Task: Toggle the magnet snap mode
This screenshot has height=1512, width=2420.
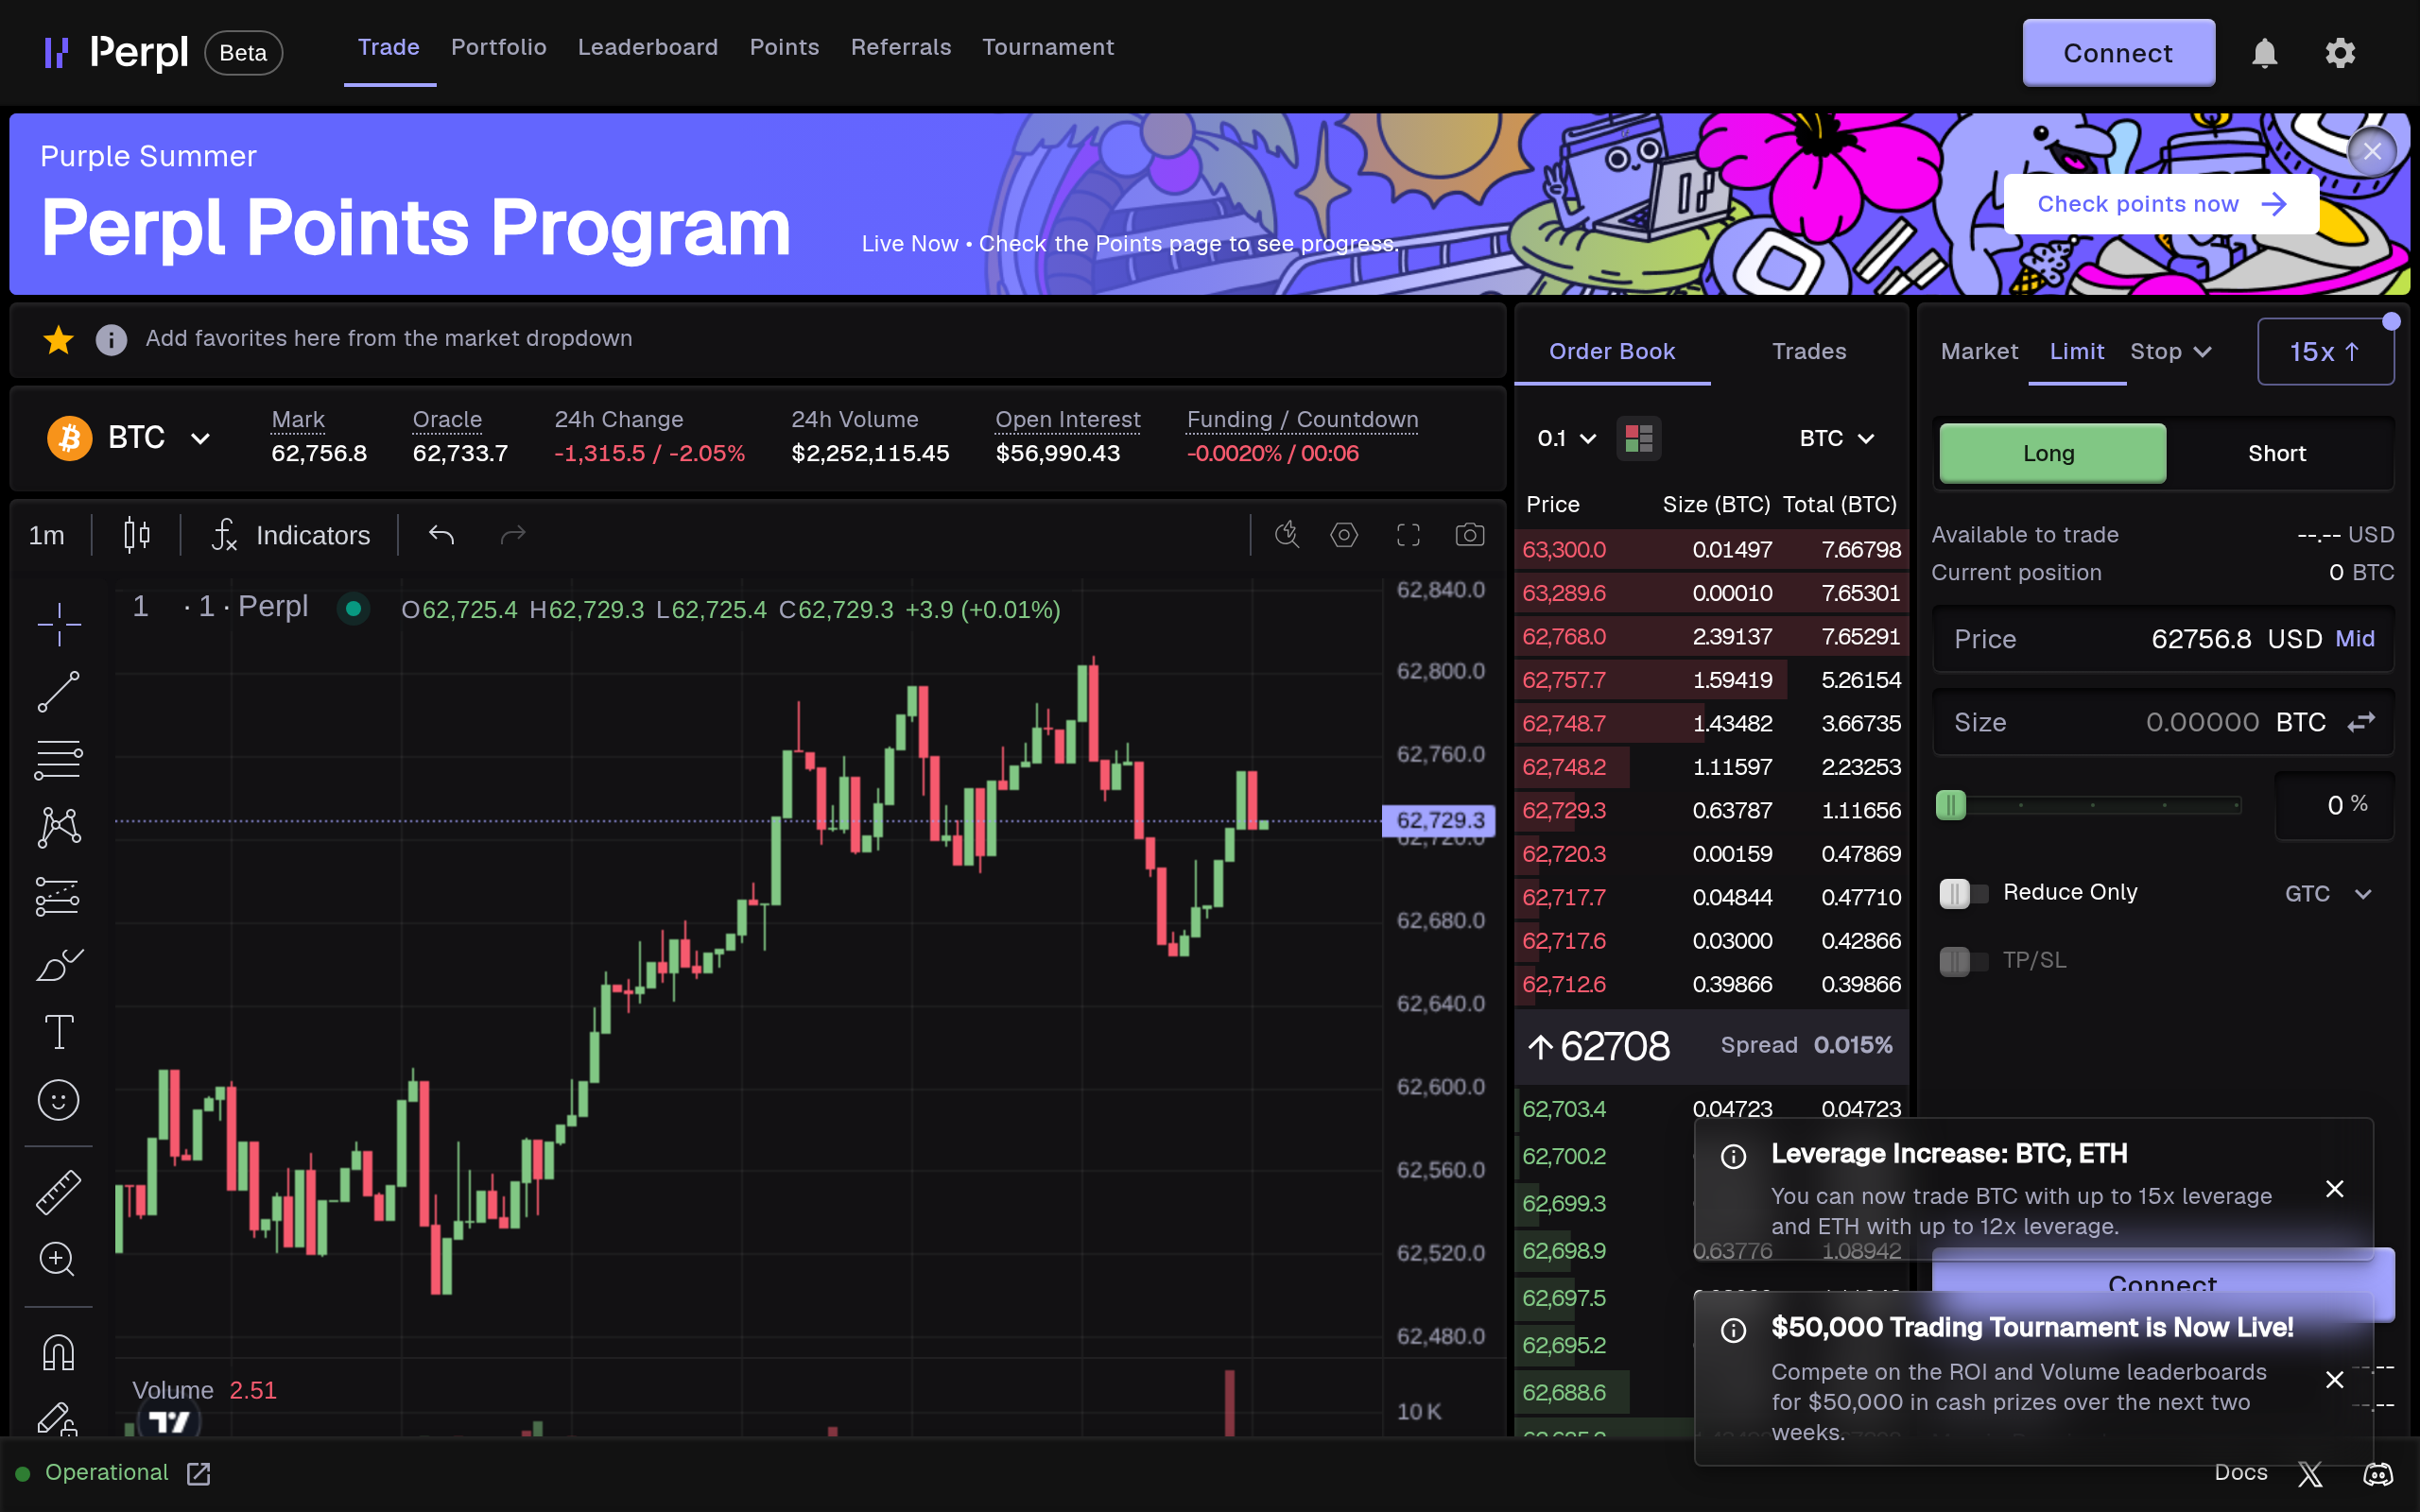Action: 59,1352
